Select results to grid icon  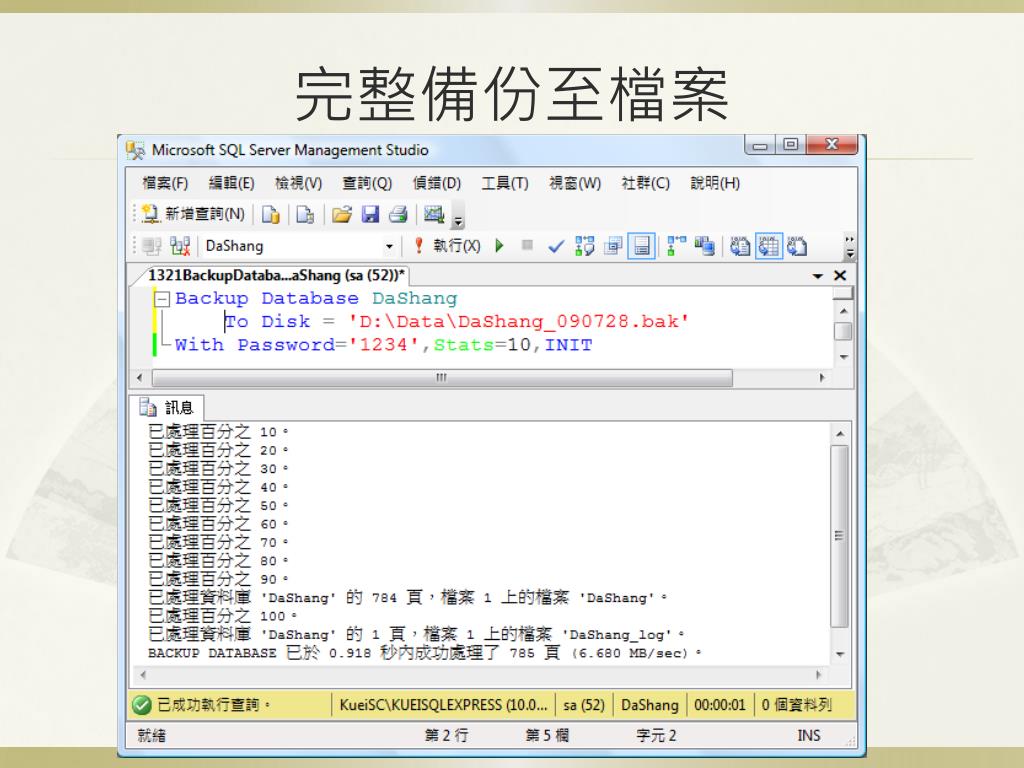point(769,246)
